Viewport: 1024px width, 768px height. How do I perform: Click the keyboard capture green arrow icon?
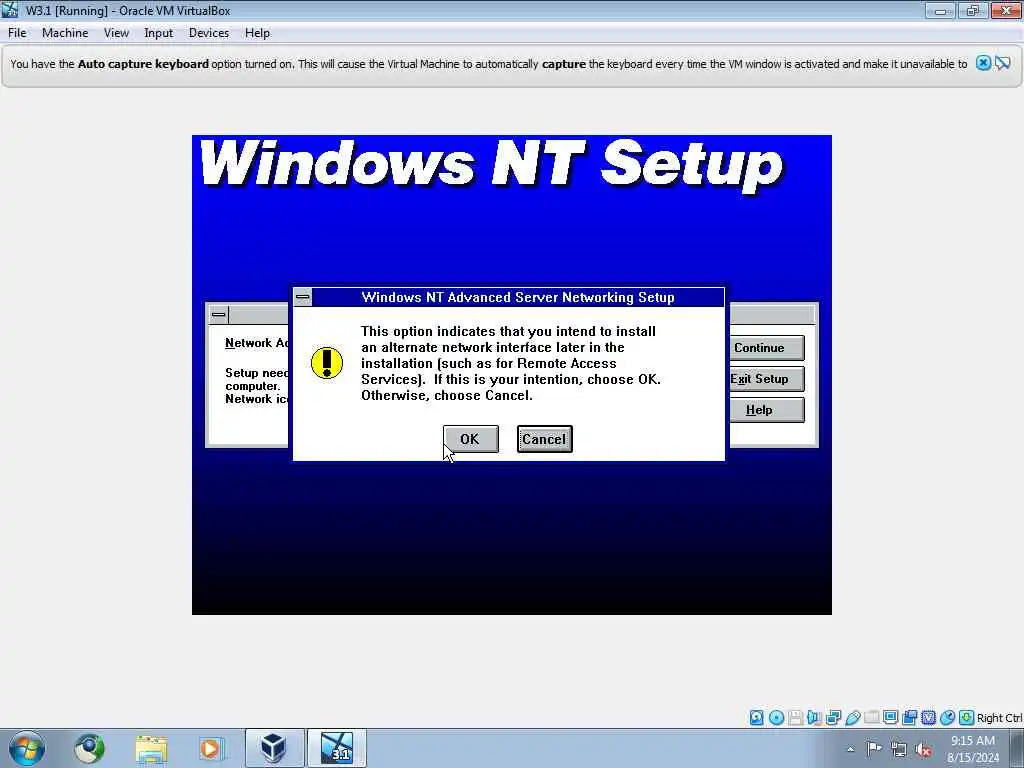click(967, 718)
